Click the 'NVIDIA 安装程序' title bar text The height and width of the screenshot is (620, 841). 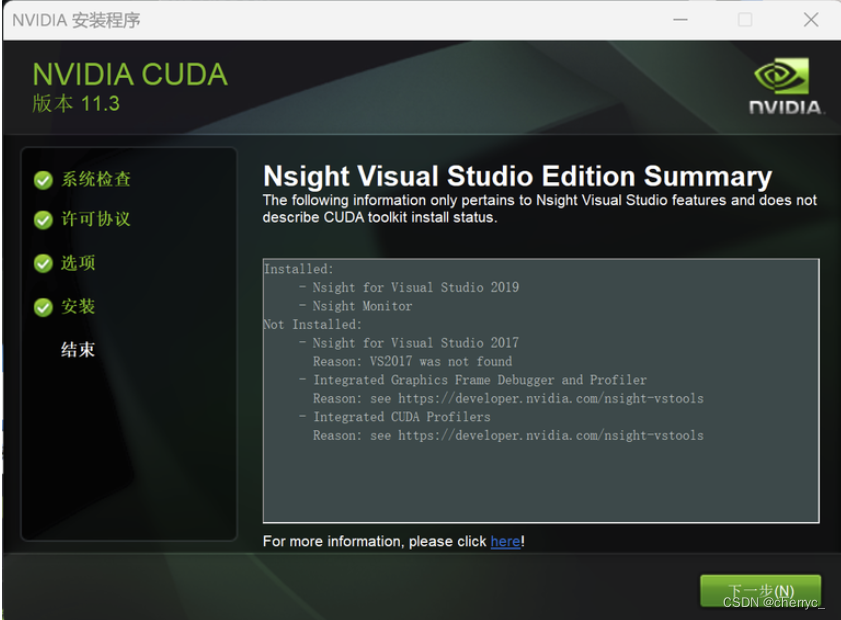tap(76, 20)
